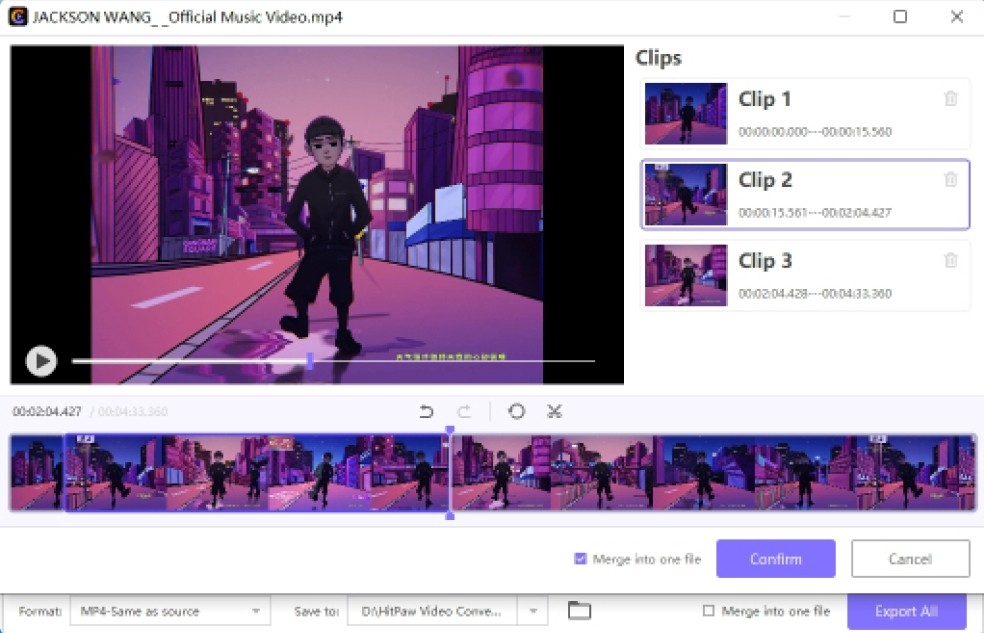Click the Save to path field

click(x=432, y=611)
